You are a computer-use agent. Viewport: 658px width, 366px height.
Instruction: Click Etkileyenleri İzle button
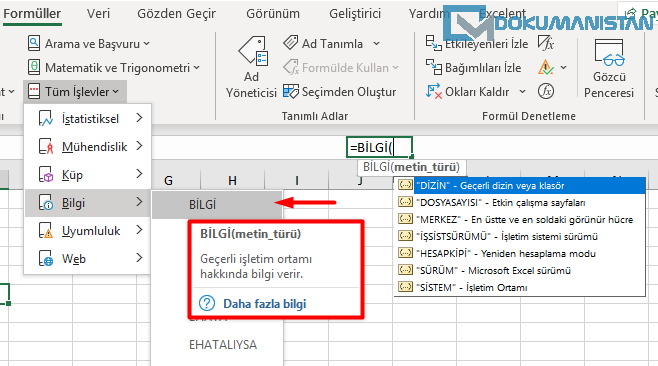point(477,44)
